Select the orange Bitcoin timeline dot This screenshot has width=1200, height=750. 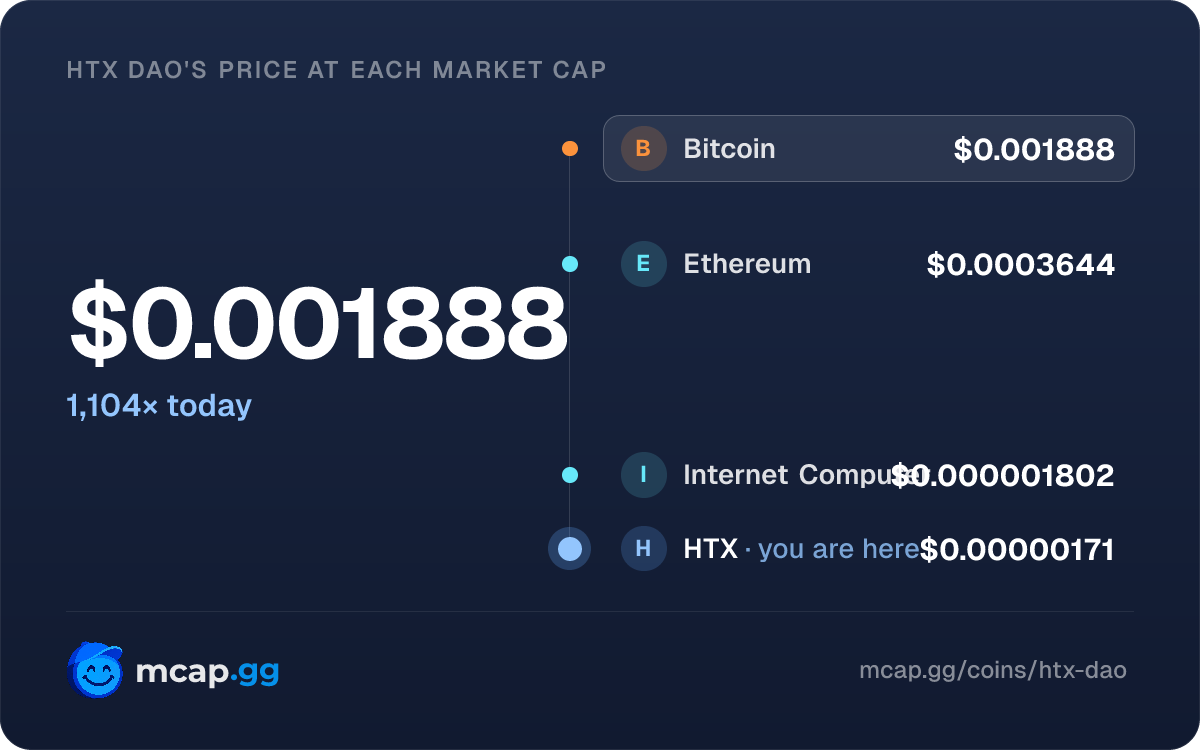click(570, 149)
